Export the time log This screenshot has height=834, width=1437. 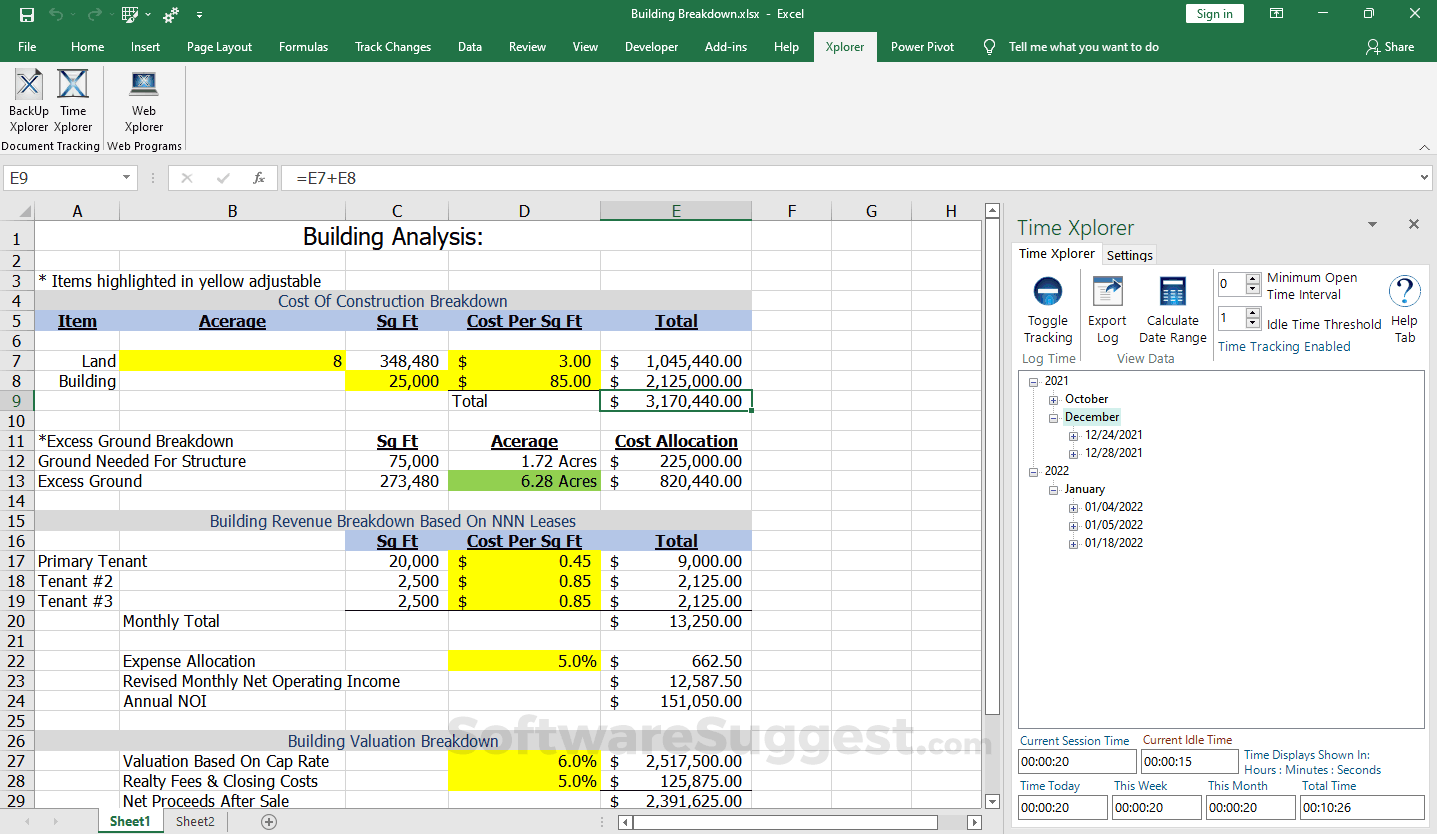pyautogui.click(x=1107, y=292)
